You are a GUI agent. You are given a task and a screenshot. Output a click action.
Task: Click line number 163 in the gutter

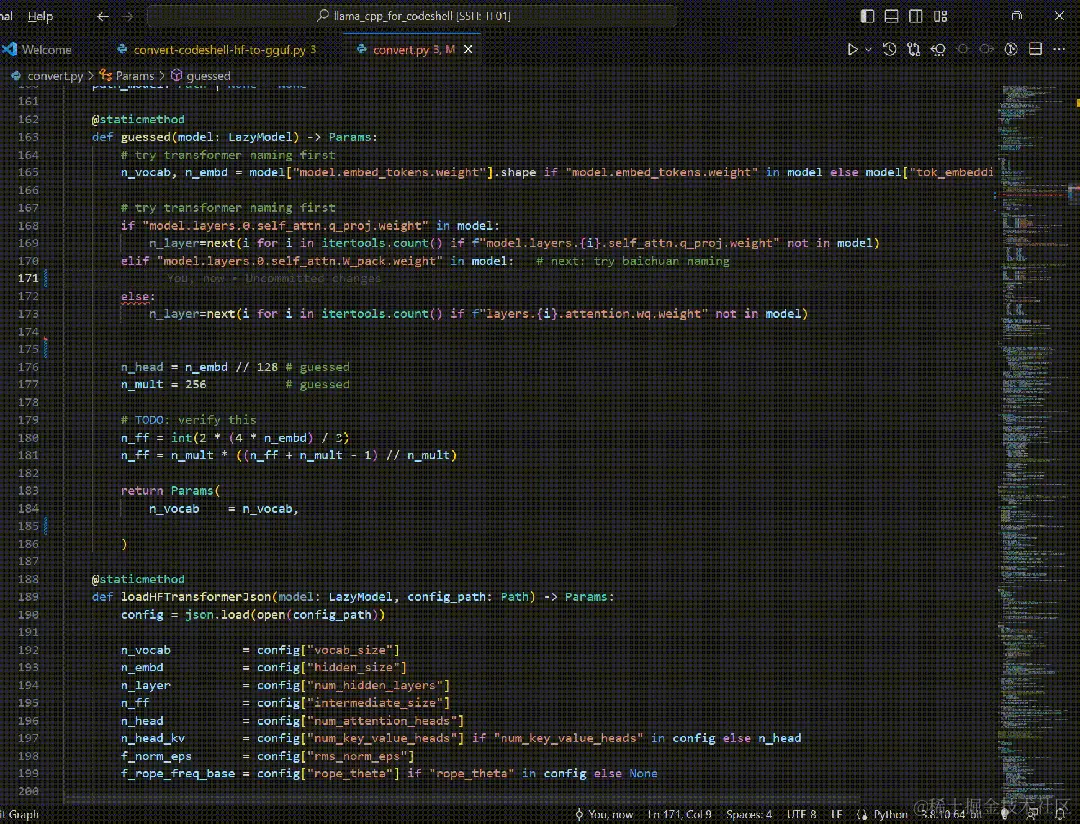pos(28,137)
